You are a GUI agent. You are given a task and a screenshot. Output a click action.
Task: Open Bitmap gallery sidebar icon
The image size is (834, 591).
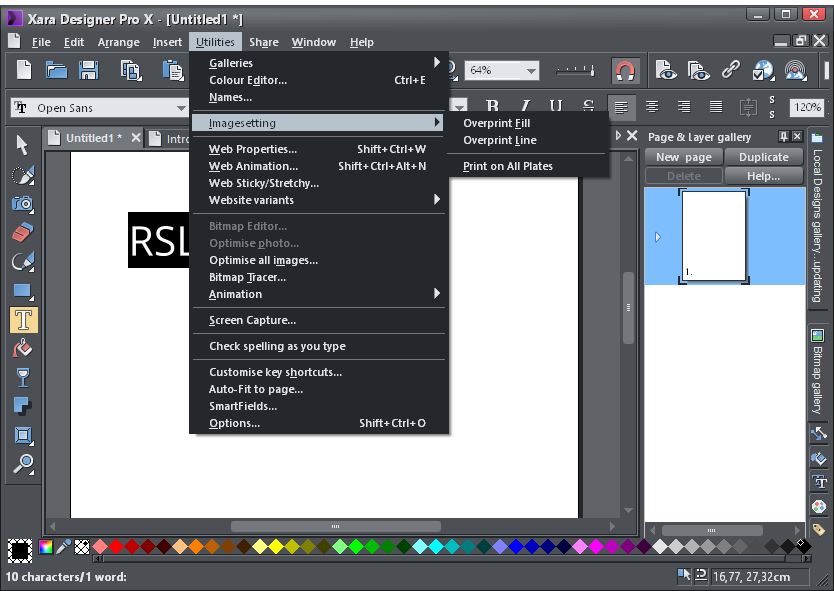click(x=818, y=335)
